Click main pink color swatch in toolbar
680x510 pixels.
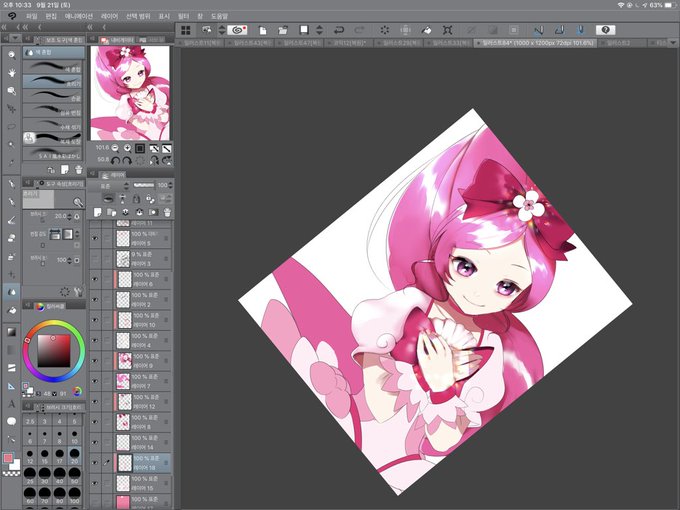pos(8,458)
